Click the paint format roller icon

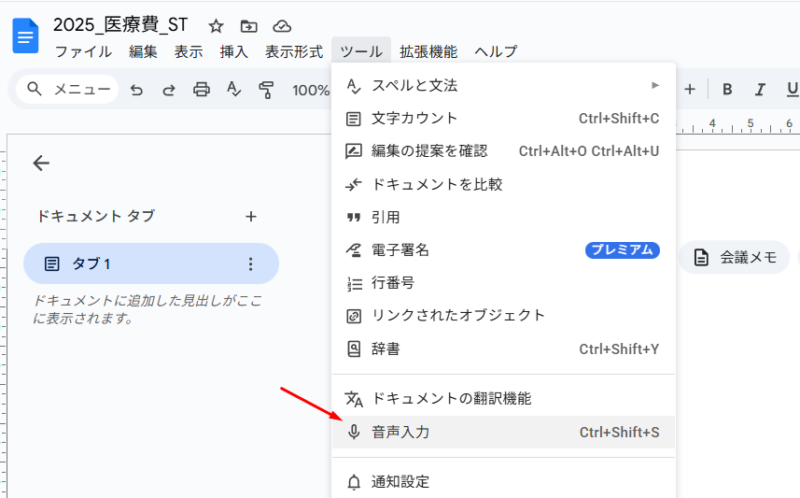(266, 90)
